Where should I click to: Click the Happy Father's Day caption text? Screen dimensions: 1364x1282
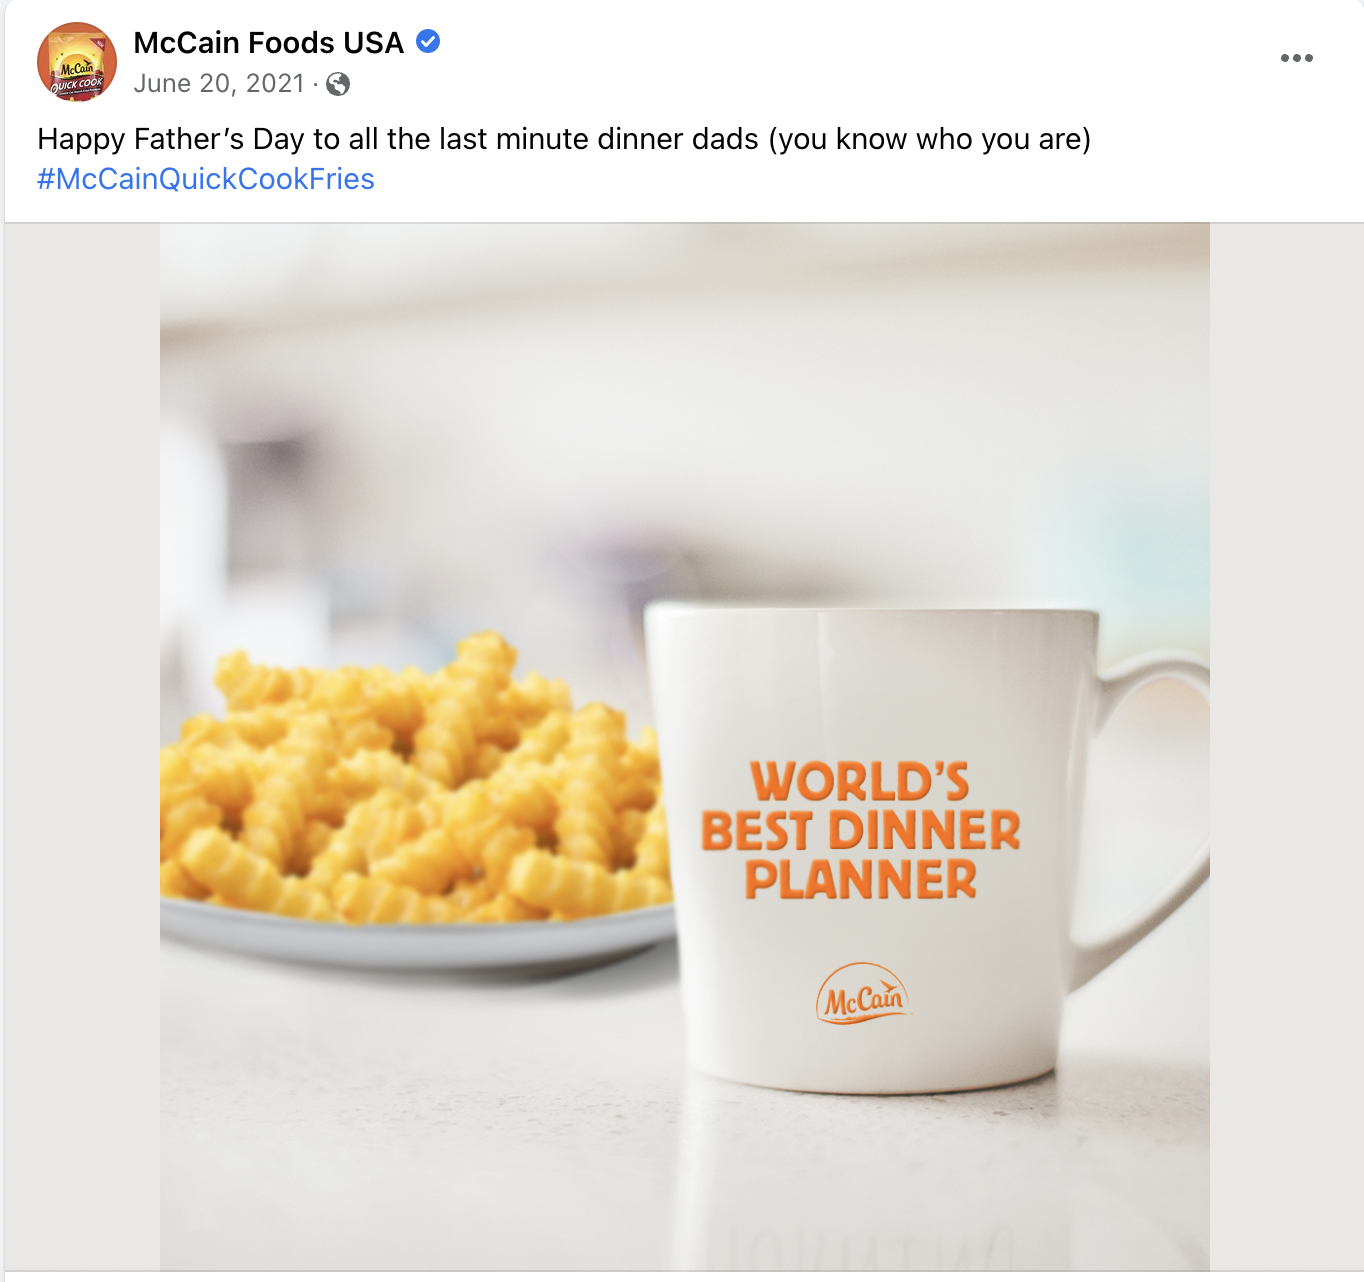point(564,139)
